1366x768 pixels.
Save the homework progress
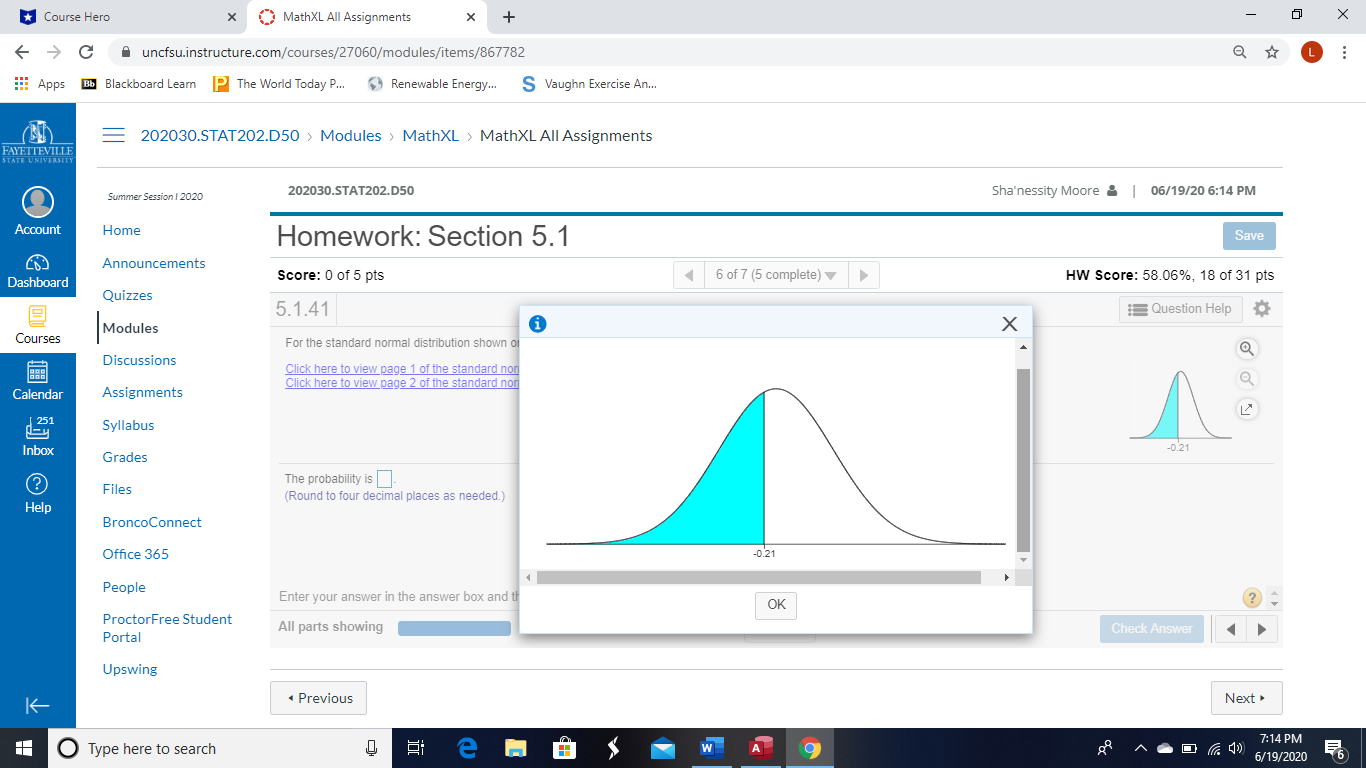tap(1248, 235)
